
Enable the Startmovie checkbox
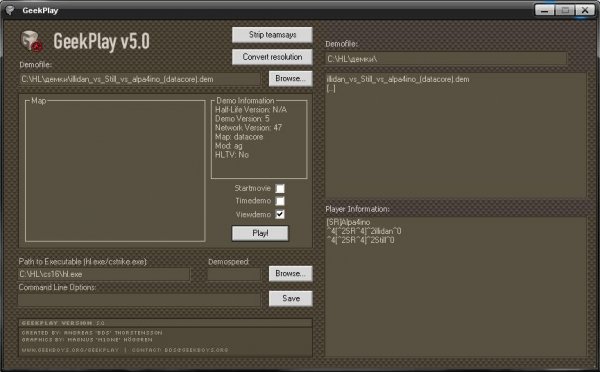[280, 188]
